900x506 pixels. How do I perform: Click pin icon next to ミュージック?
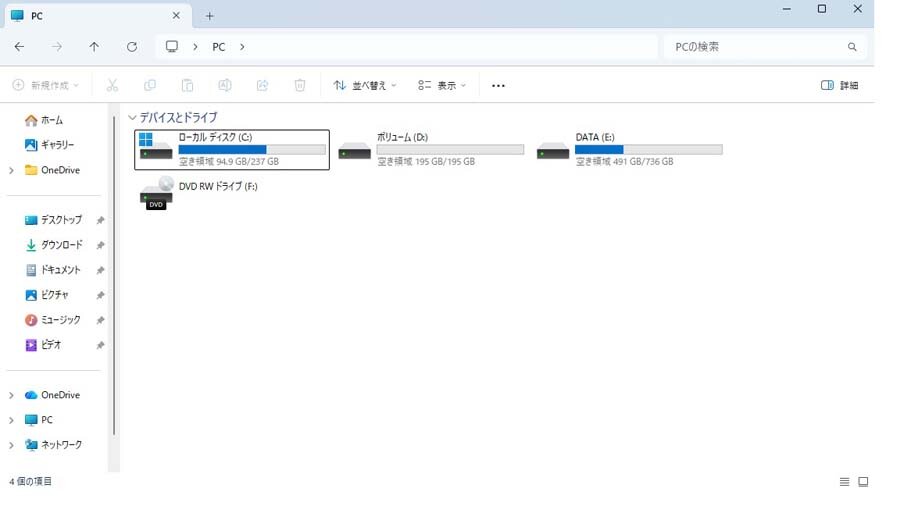100,320
